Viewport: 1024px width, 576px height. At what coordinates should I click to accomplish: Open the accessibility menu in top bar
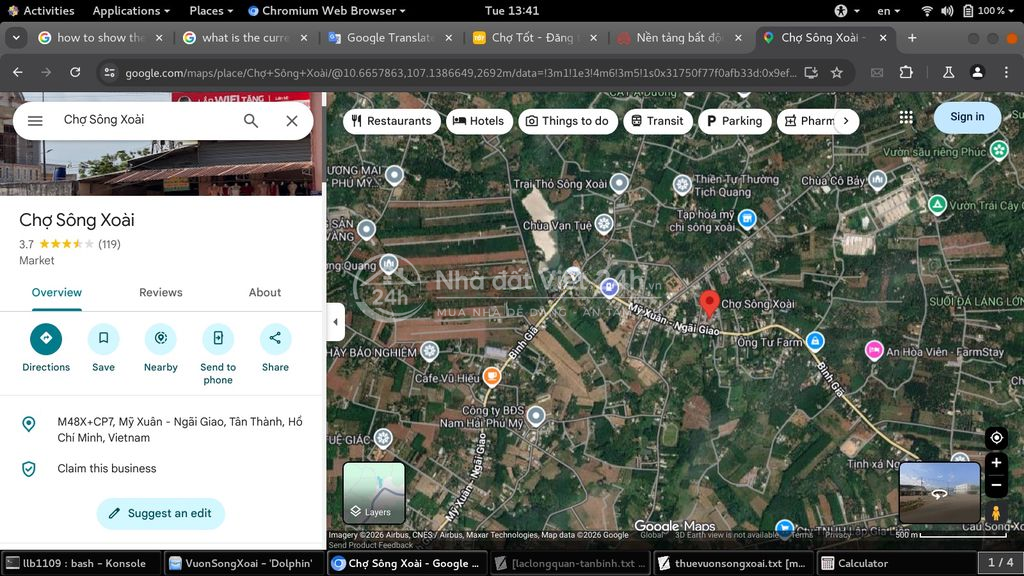pos(846,10)
